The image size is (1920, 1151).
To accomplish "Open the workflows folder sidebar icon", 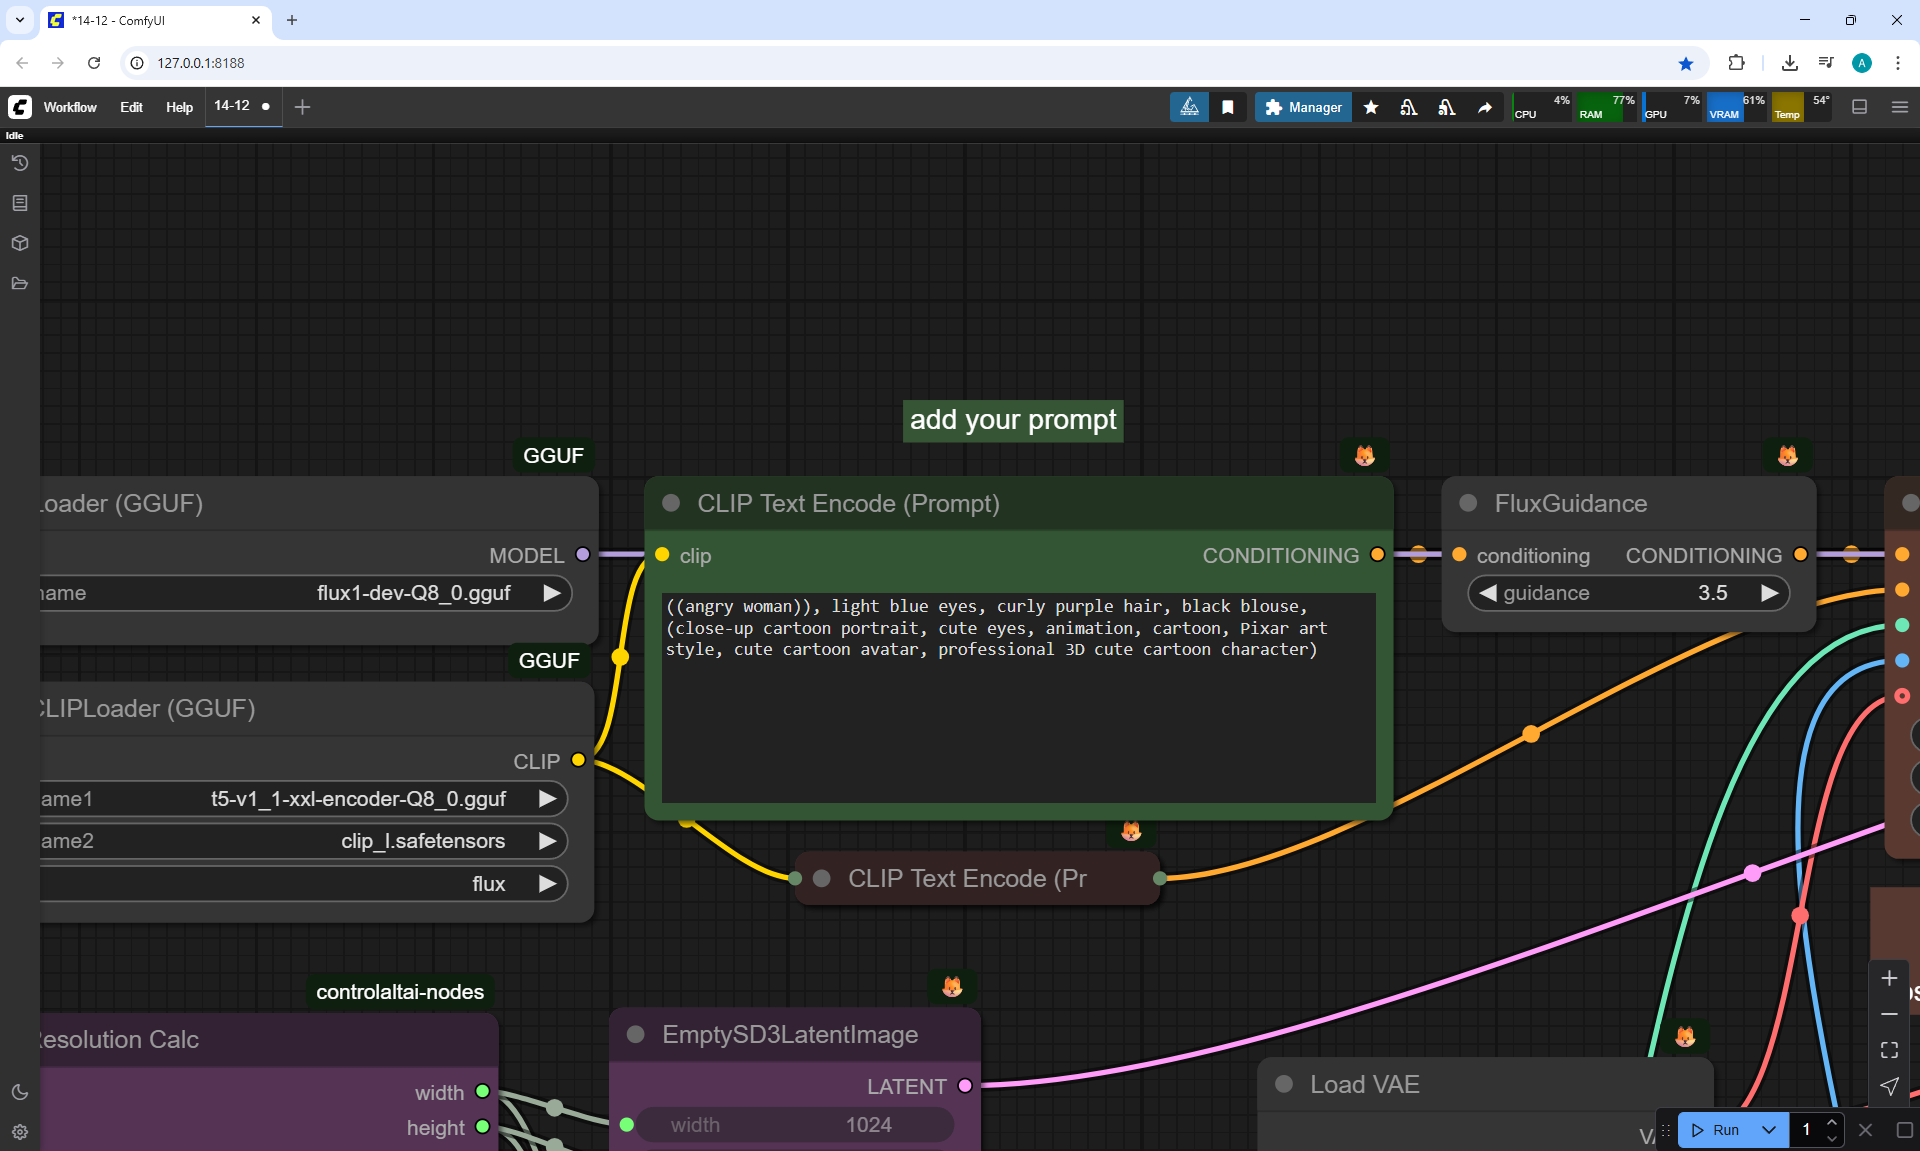I will [x=19, y=283].
